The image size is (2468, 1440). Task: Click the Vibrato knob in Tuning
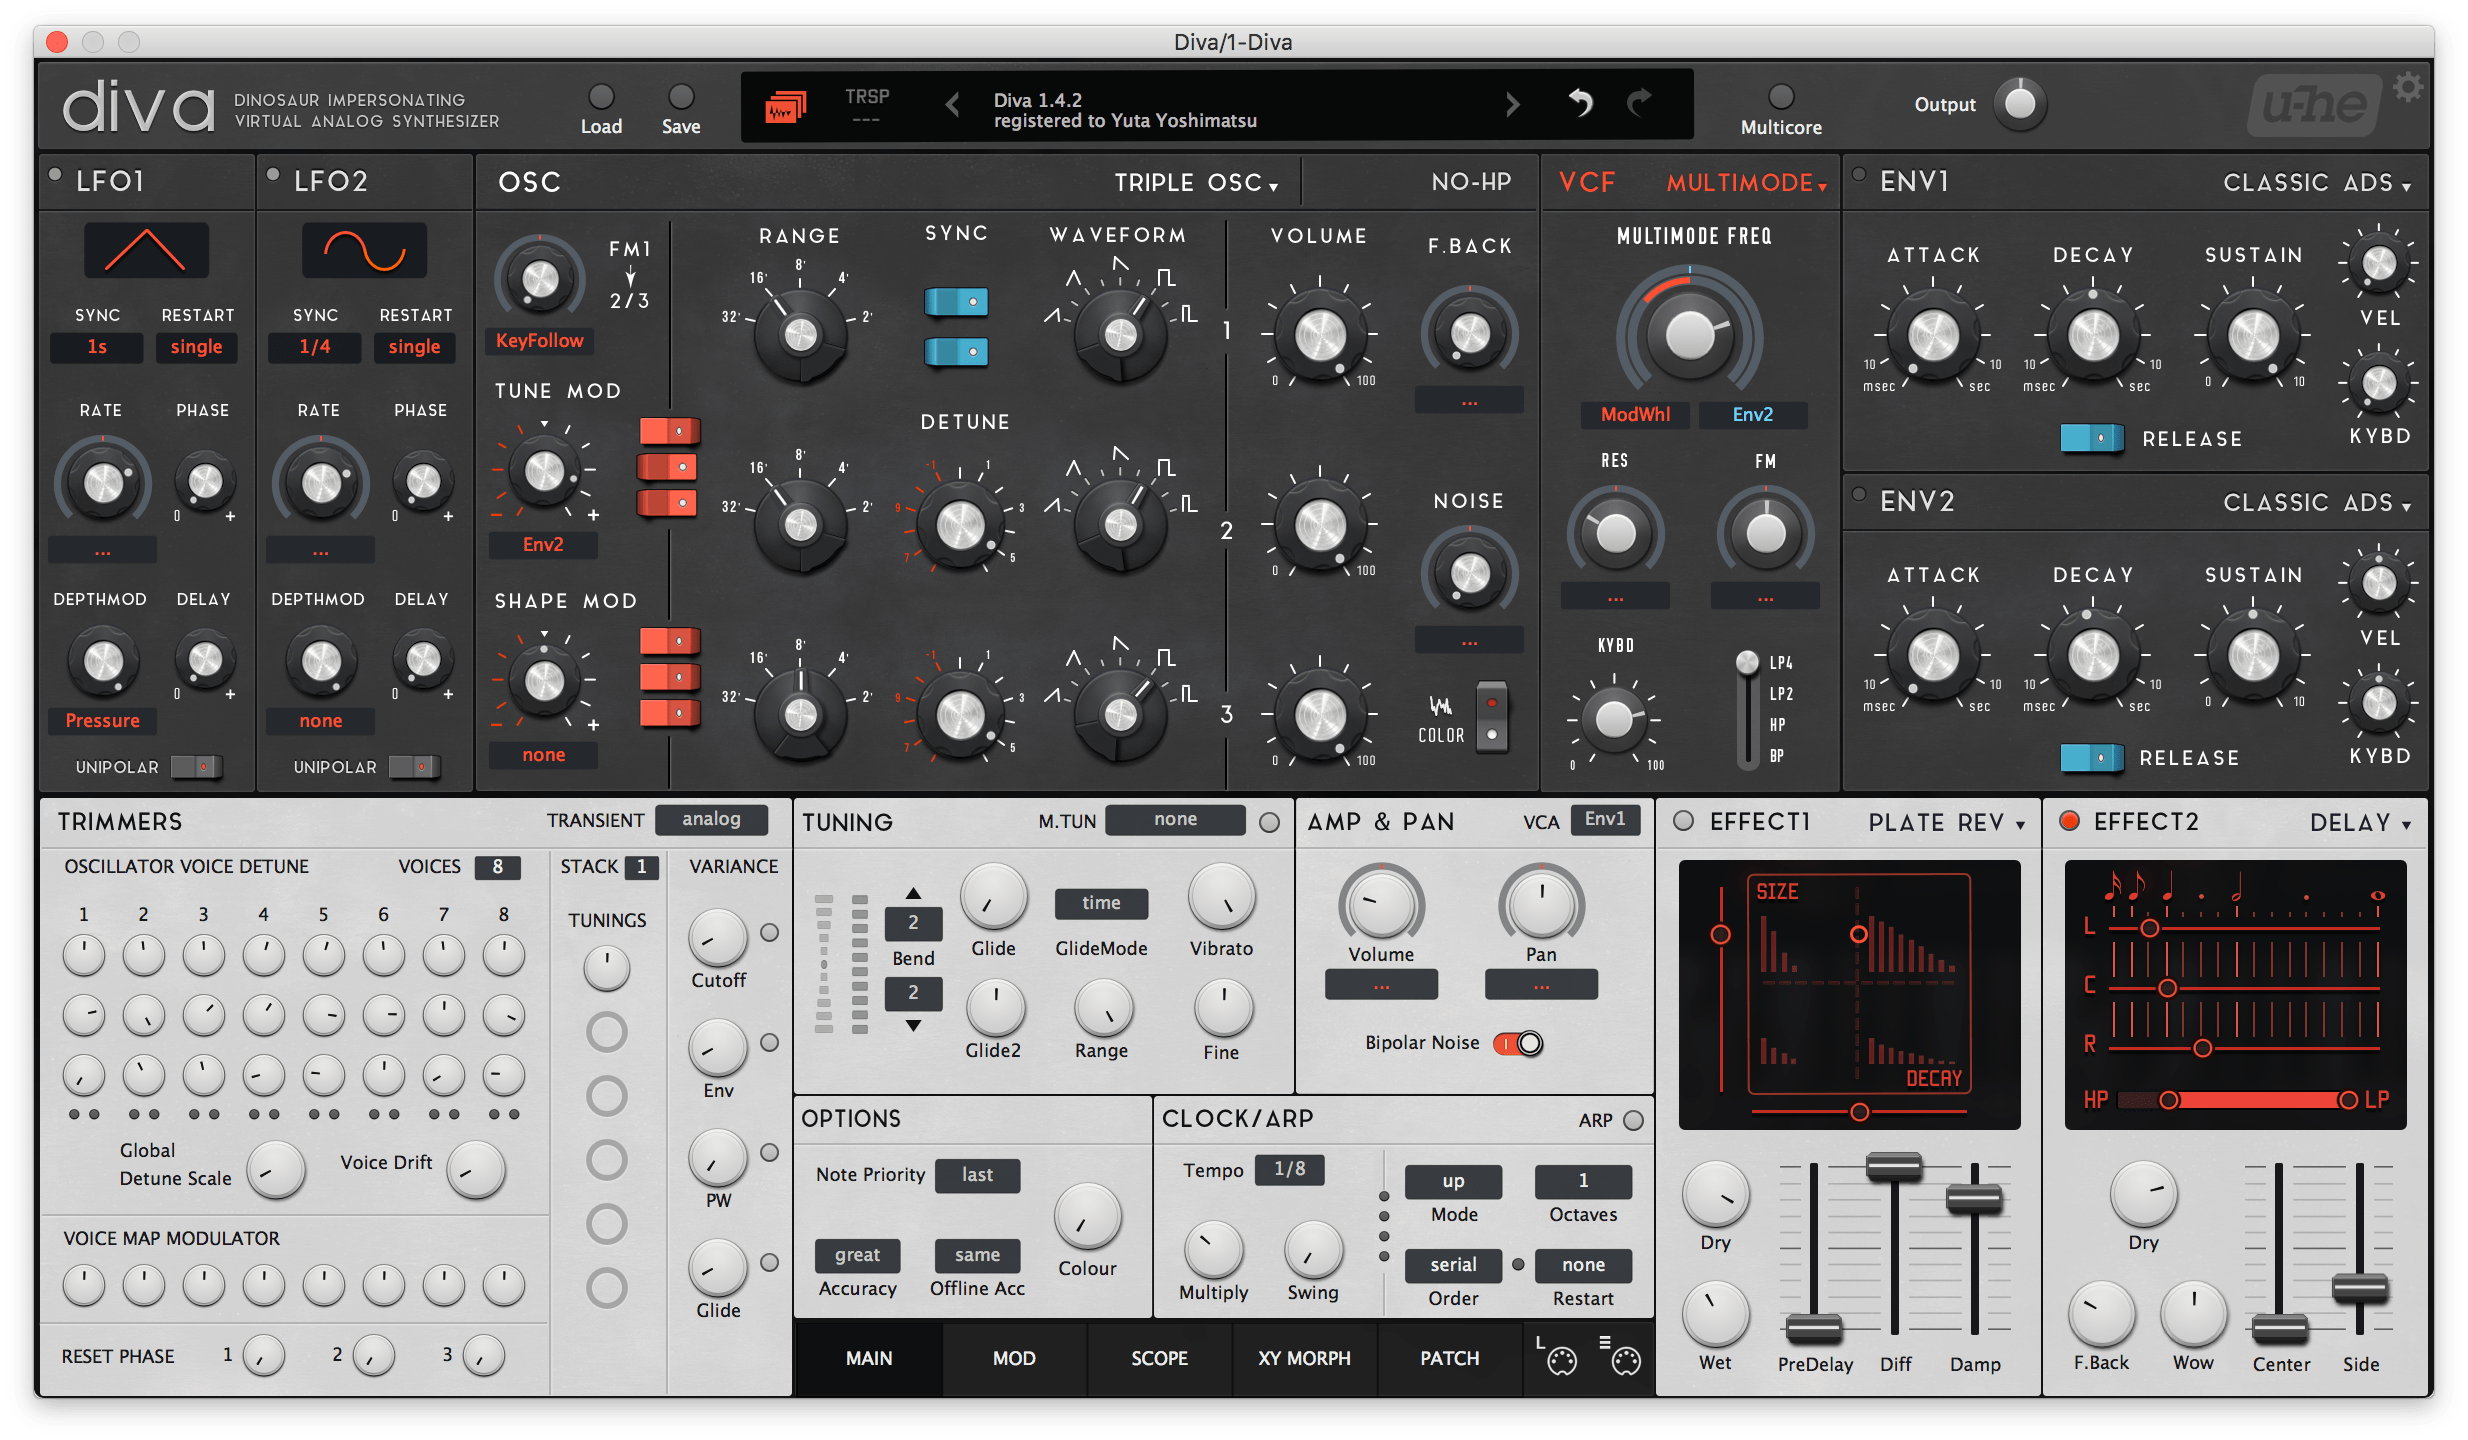(x=1221, y=897)
